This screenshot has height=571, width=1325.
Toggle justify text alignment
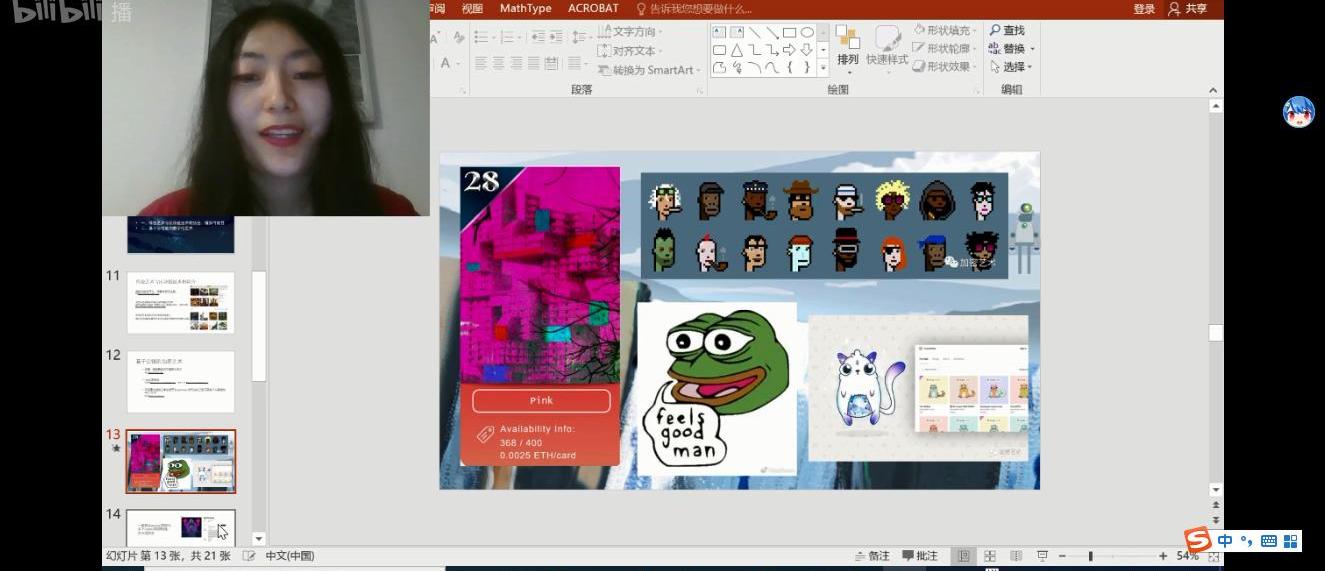533,63
